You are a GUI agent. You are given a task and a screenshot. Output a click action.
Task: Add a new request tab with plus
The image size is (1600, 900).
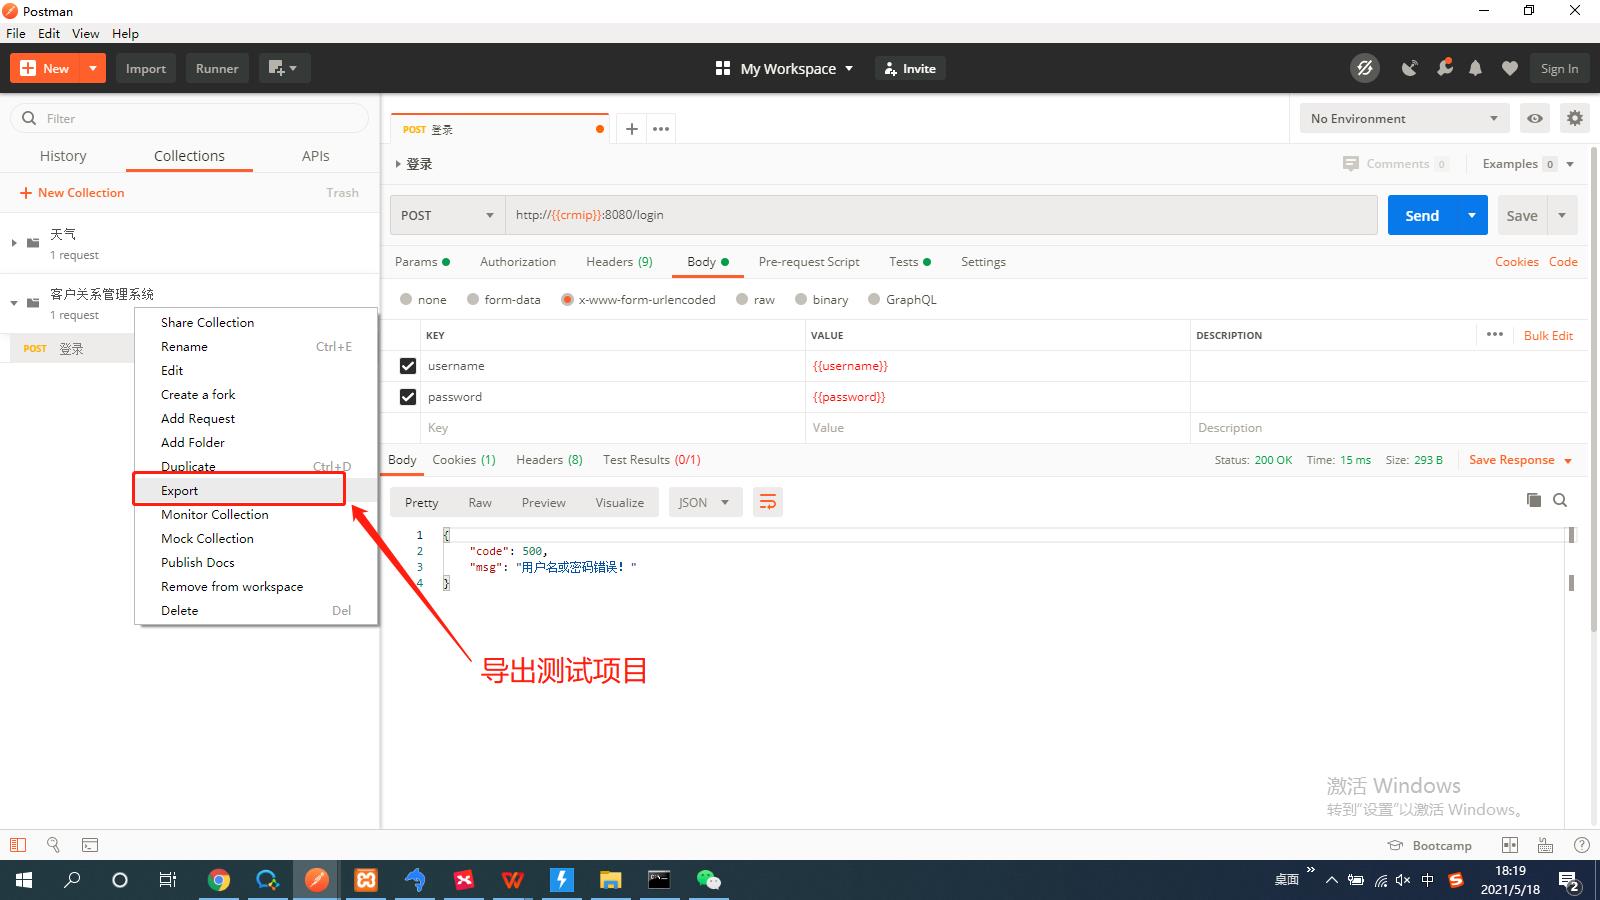631,129
